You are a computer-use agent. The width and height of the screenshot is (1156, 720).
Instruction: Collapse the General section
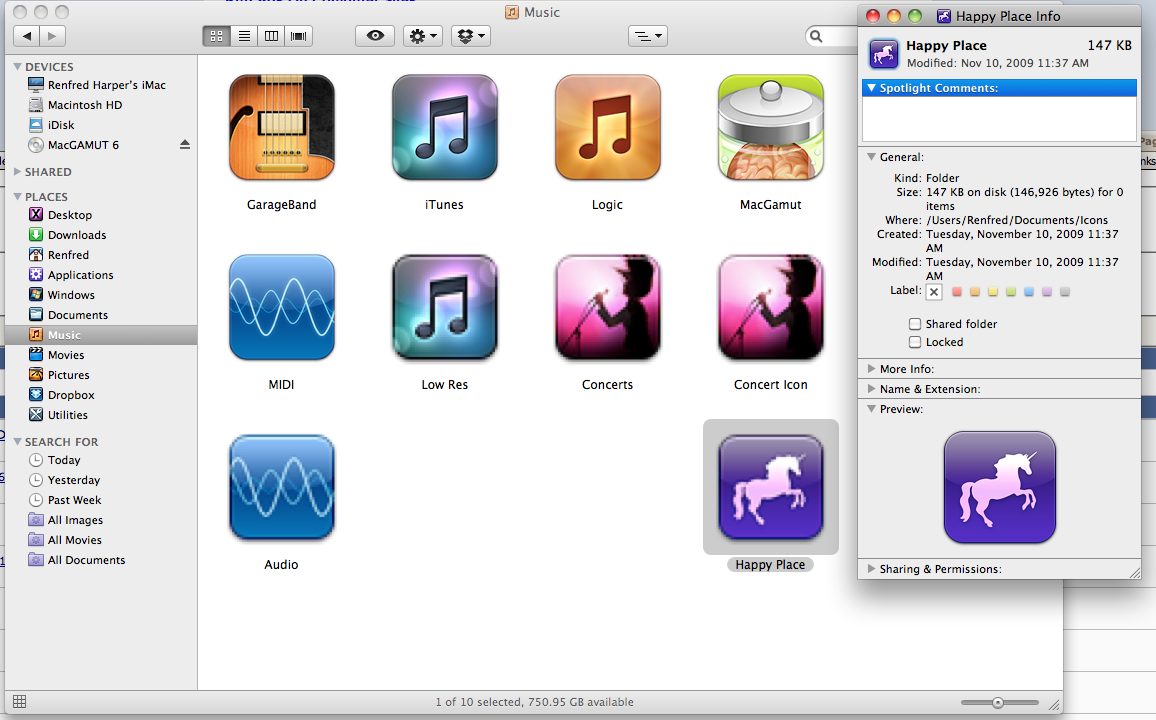871,157
